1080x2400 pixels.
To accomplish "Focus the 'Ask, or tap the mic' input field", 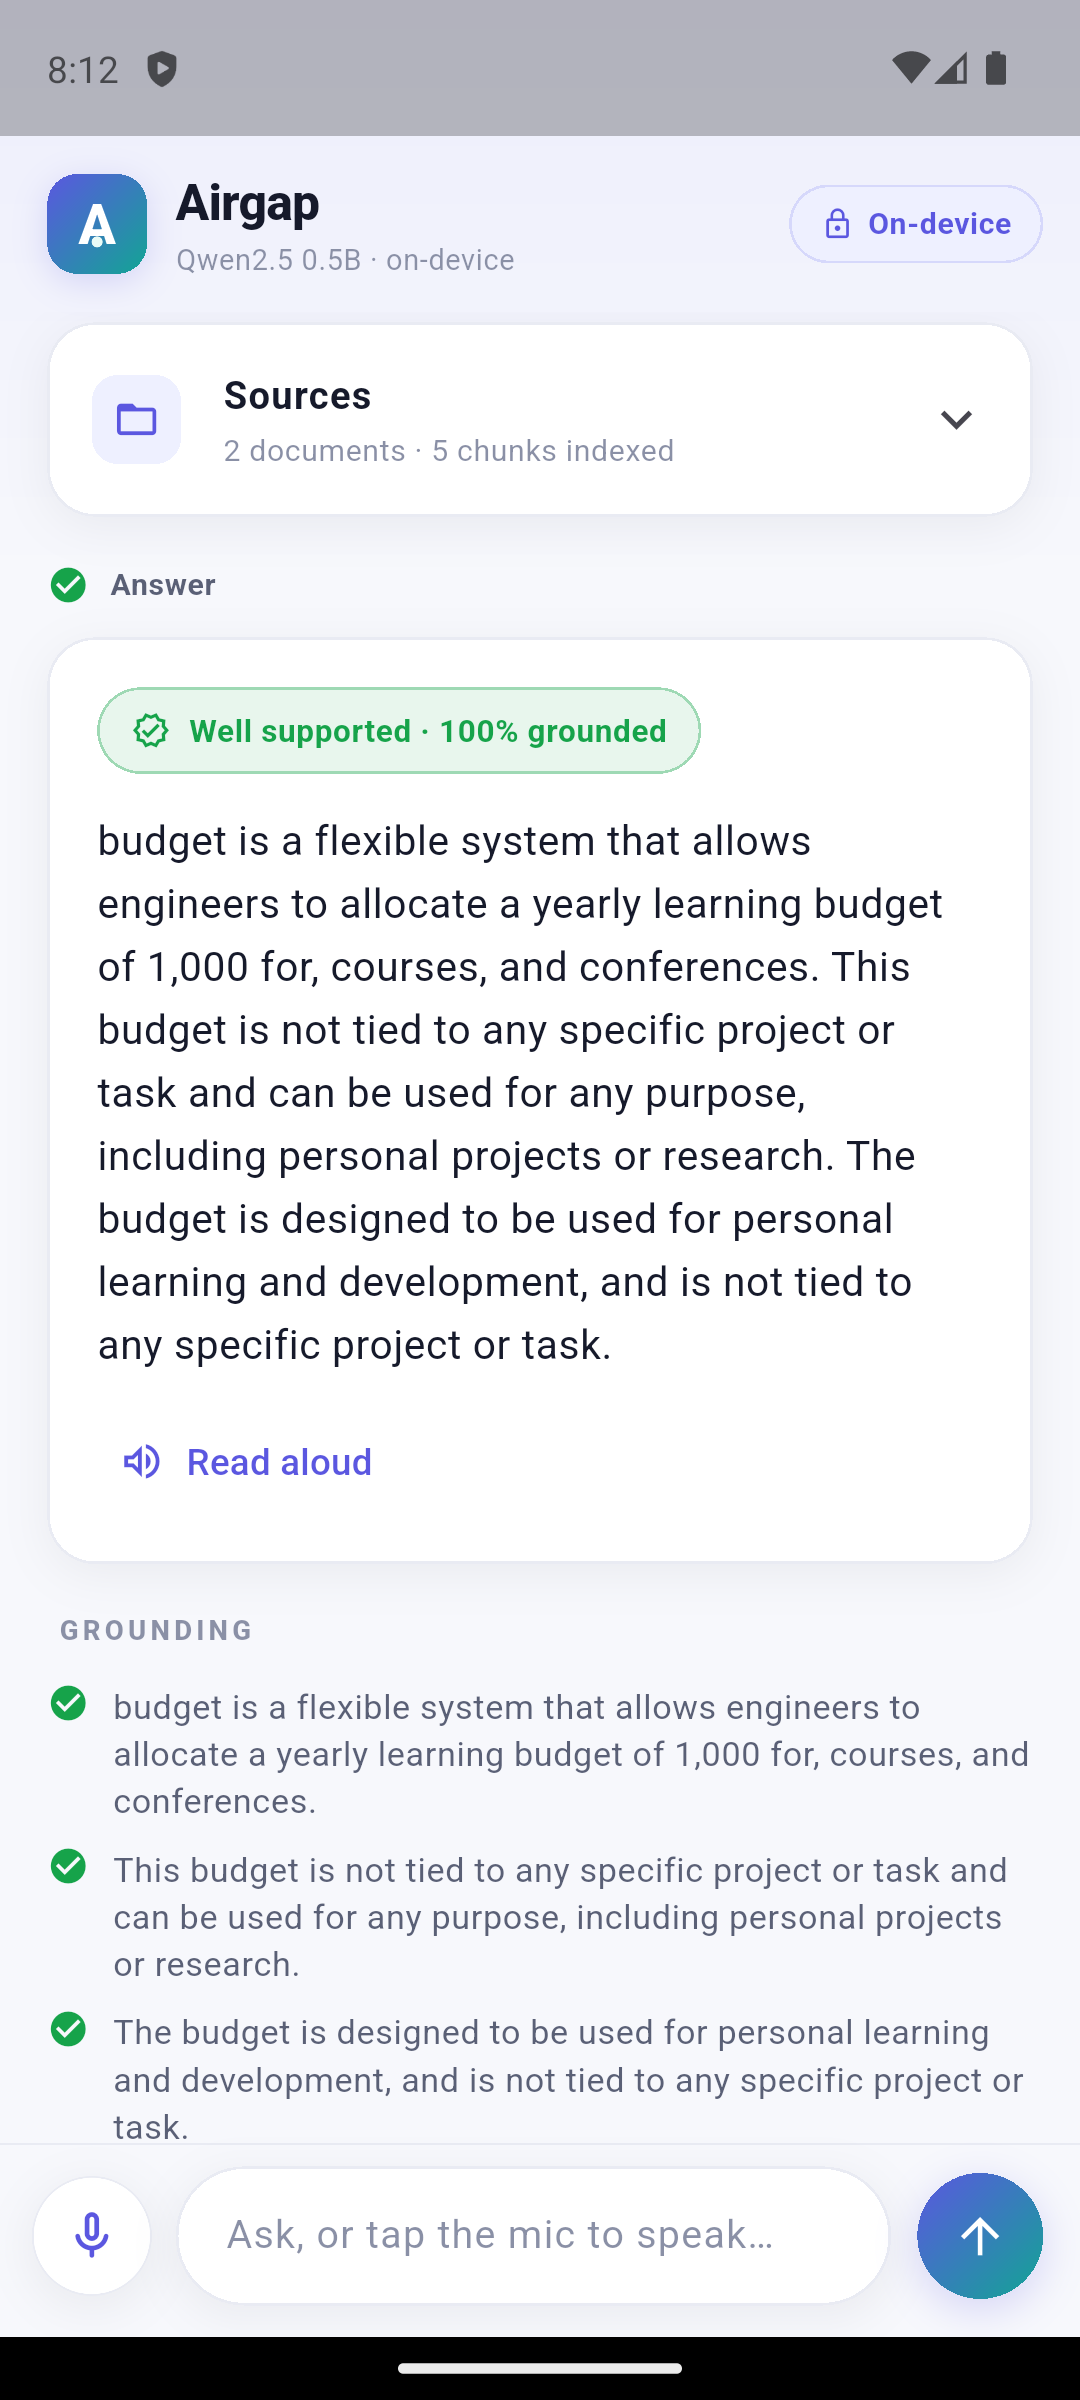I will coord(533,2235).
